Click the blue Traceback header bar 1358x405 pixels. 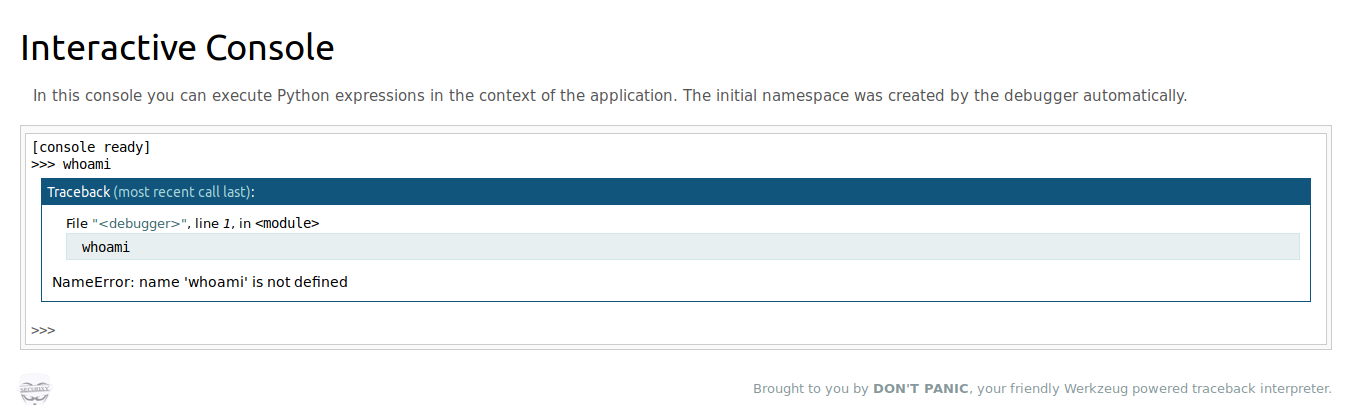(675, 191)
